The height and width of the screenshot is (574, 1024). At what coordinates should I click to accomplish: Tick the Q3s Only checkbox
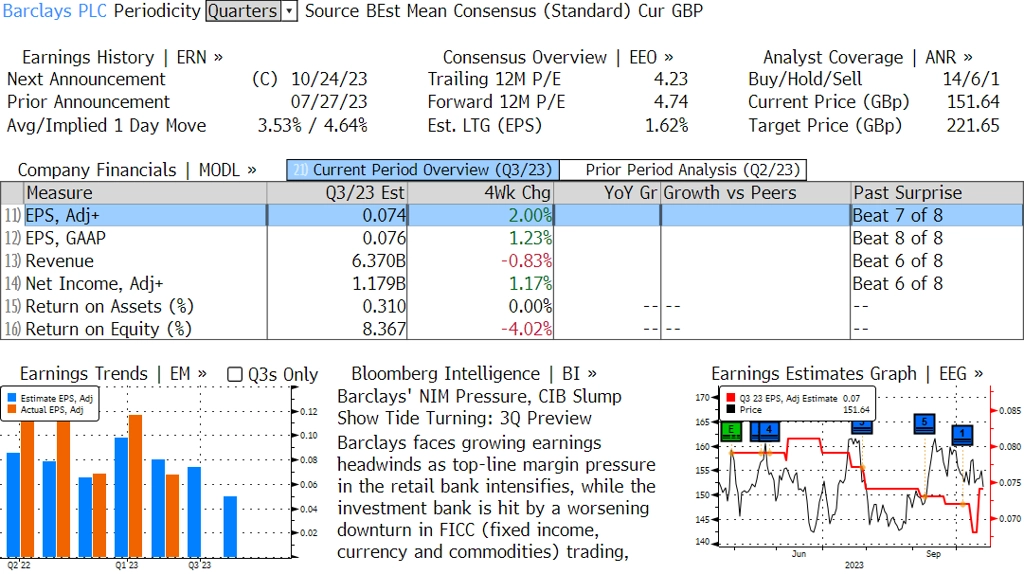(234, 374)
